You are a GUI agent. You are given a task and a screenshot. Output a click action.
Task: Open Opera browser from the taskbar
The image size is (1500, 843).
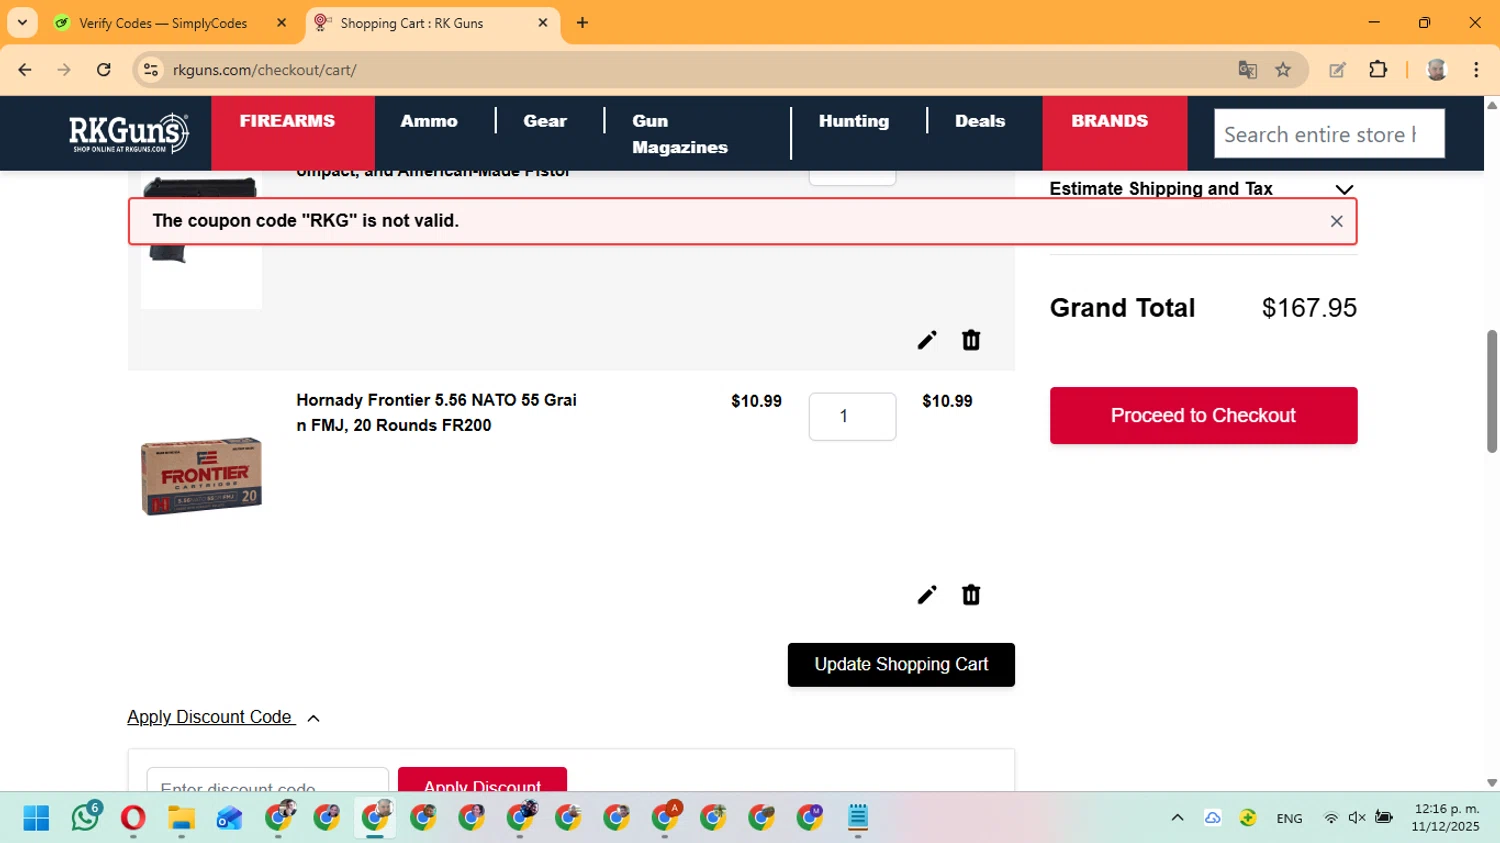[x=133, y=818]
